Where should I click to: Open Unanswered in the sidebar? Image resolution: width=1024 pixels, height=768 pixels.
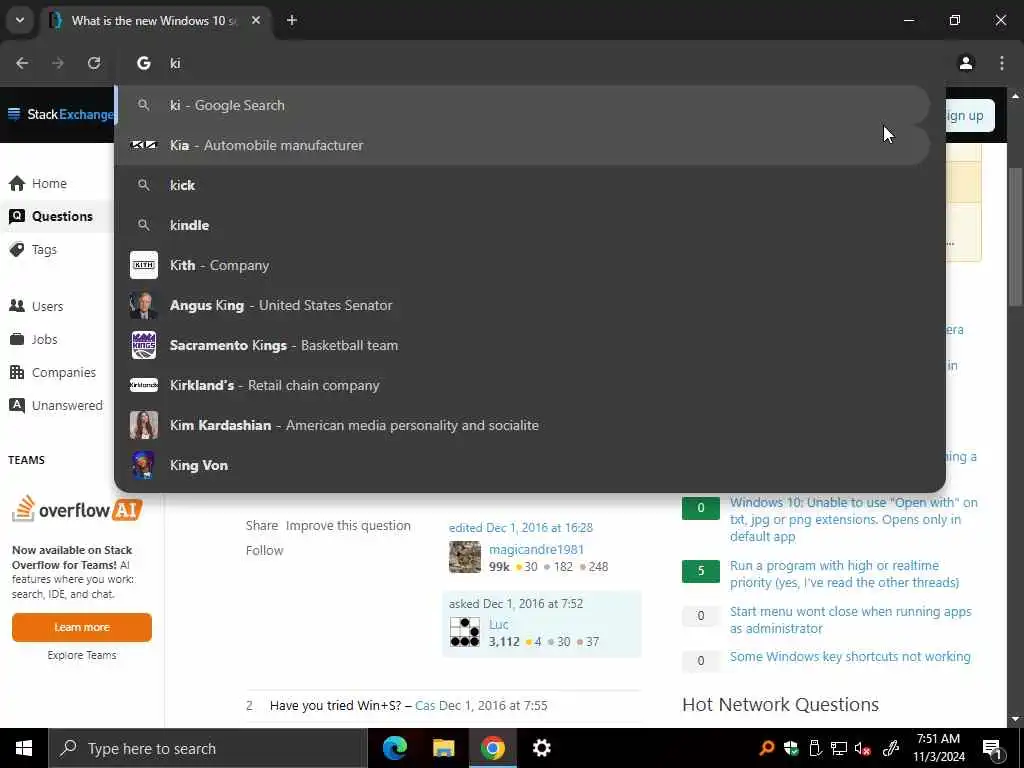[x=57, y=405]
